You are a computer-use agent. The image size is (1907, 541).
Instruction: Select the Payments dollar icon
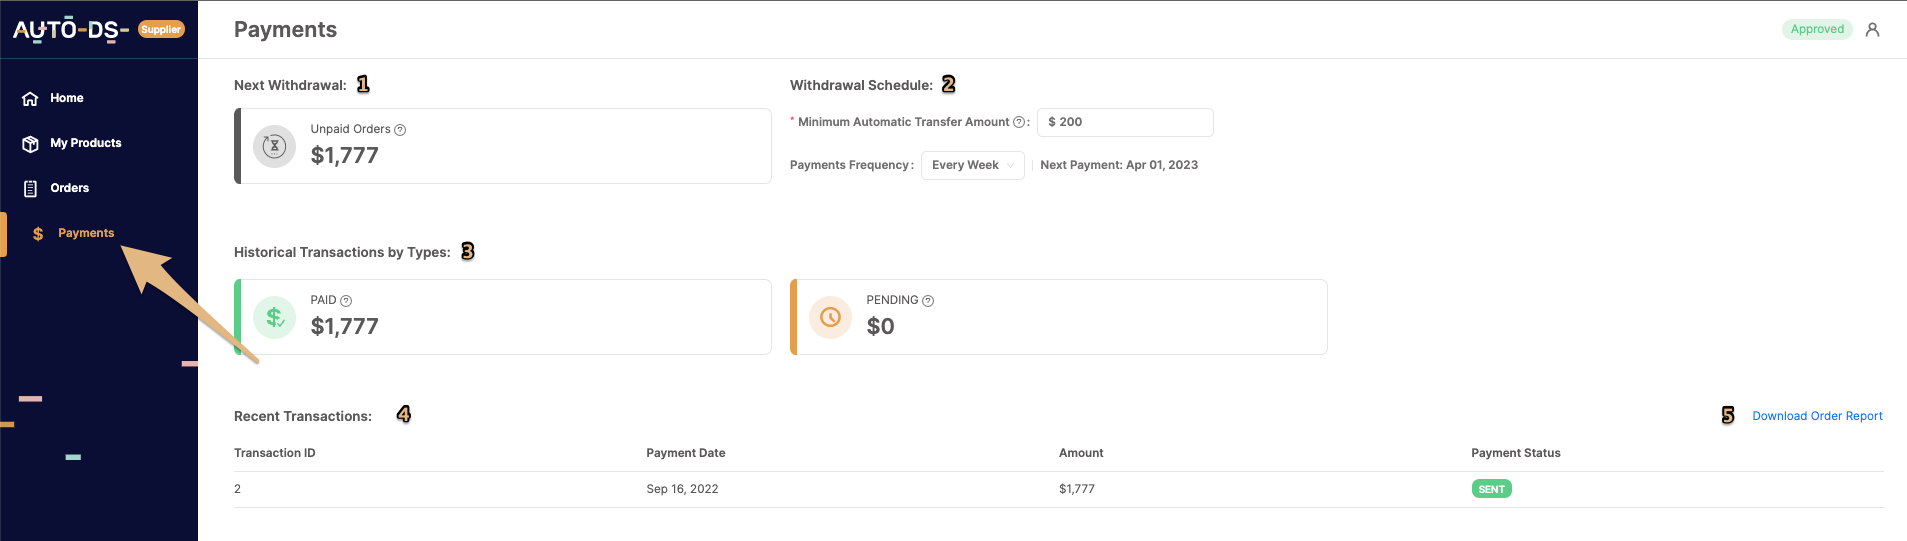click(x=38, y=234)
